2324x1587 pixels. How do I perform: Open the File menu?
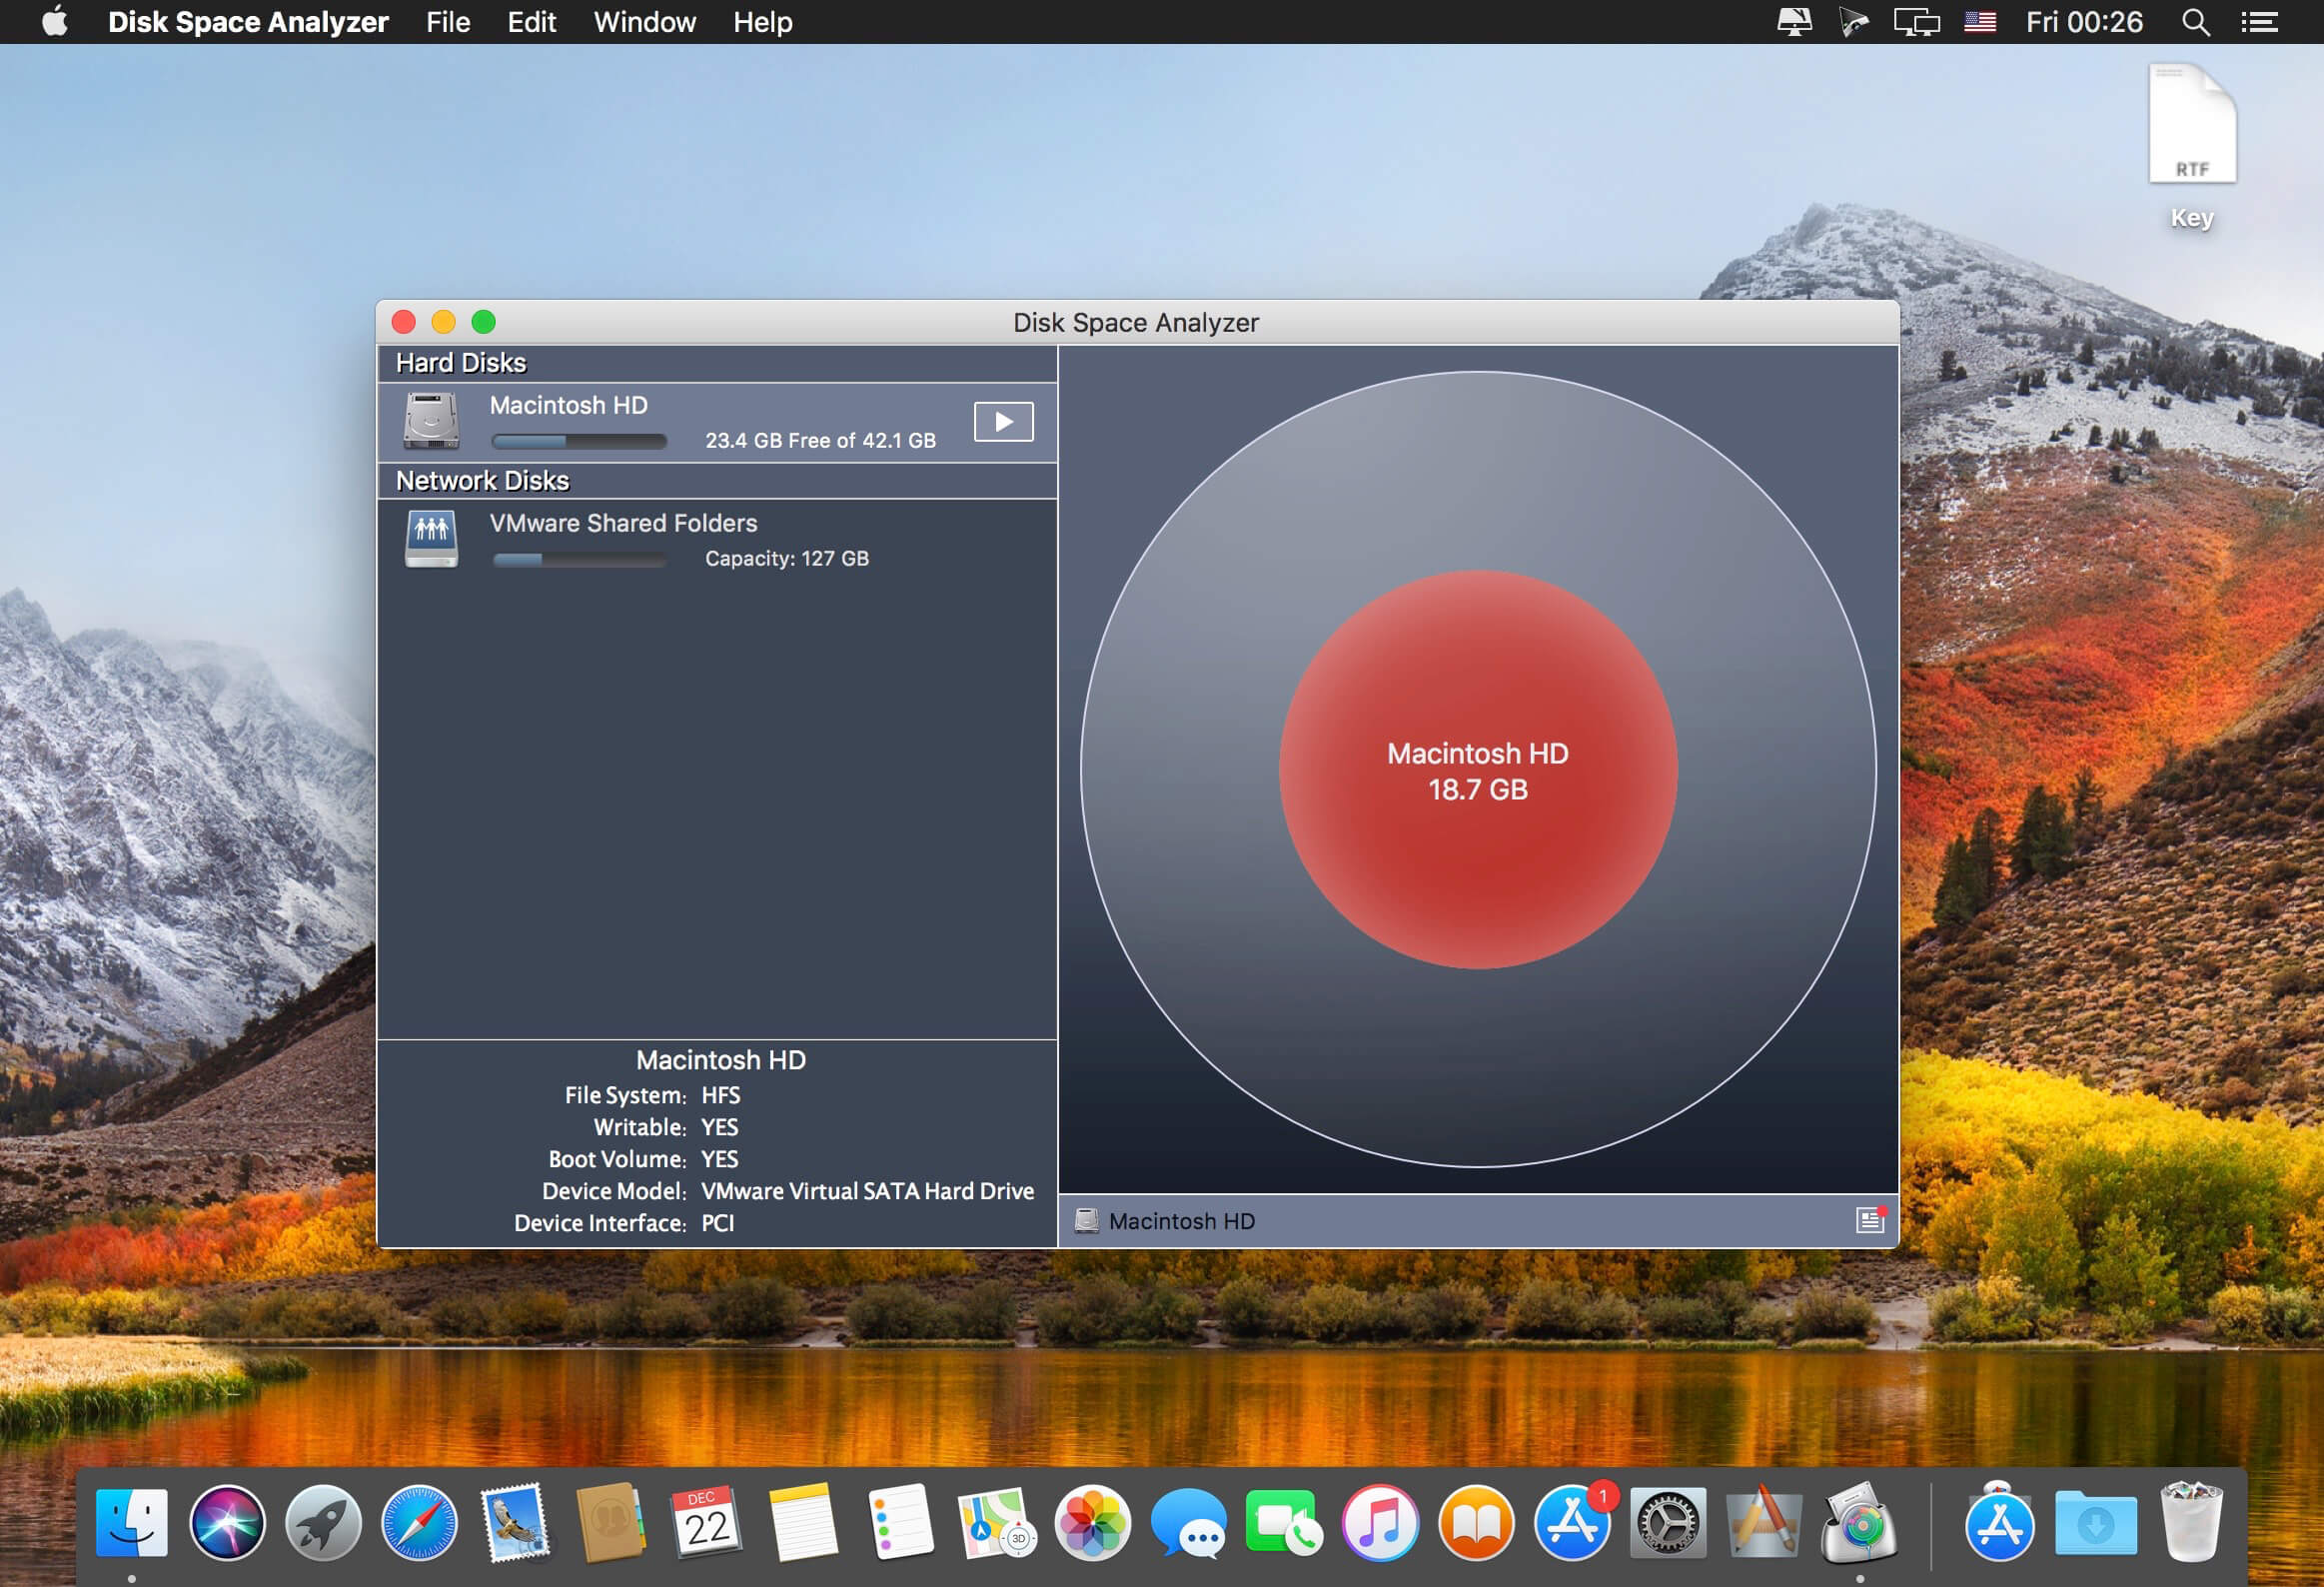448,22
